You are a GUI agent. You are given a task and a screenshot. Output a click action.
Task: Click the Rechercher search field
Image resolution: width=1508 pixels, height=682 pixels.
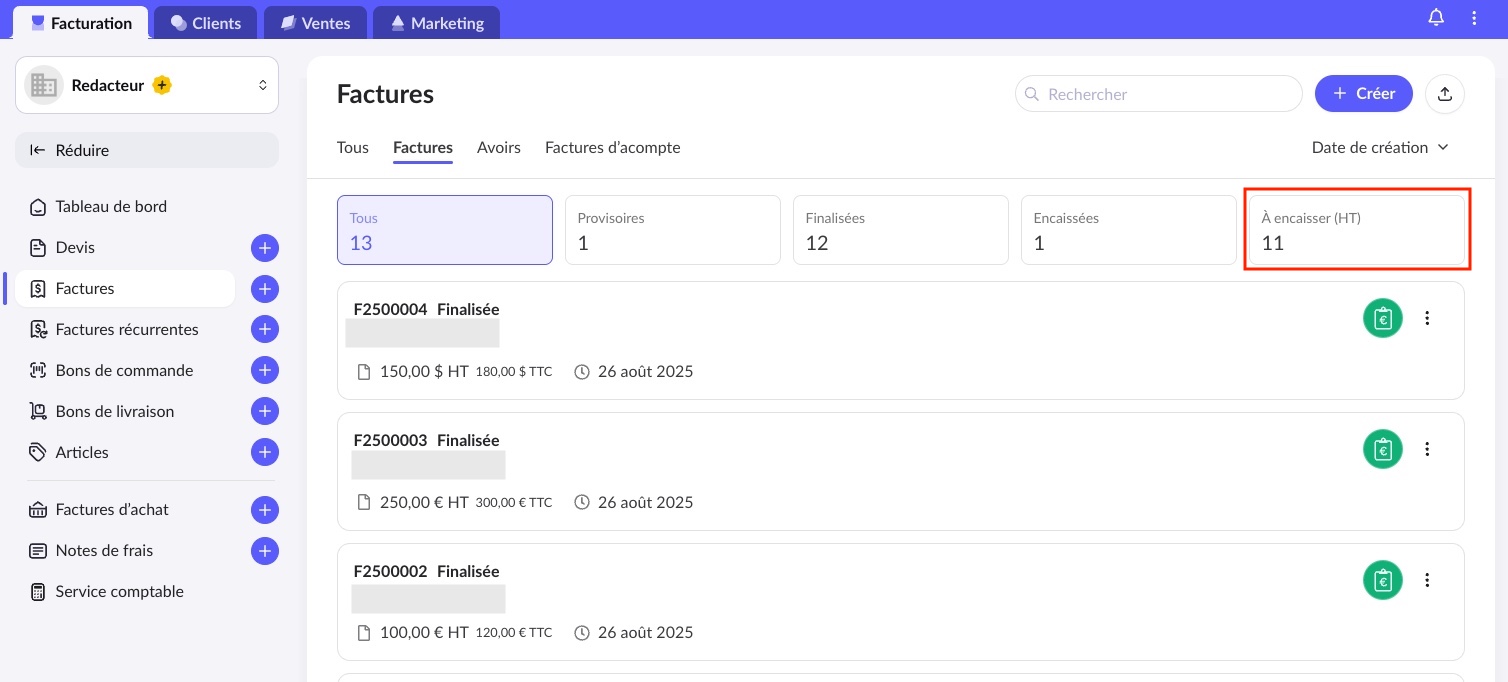pyautogui.click(x=1159, y=94)
